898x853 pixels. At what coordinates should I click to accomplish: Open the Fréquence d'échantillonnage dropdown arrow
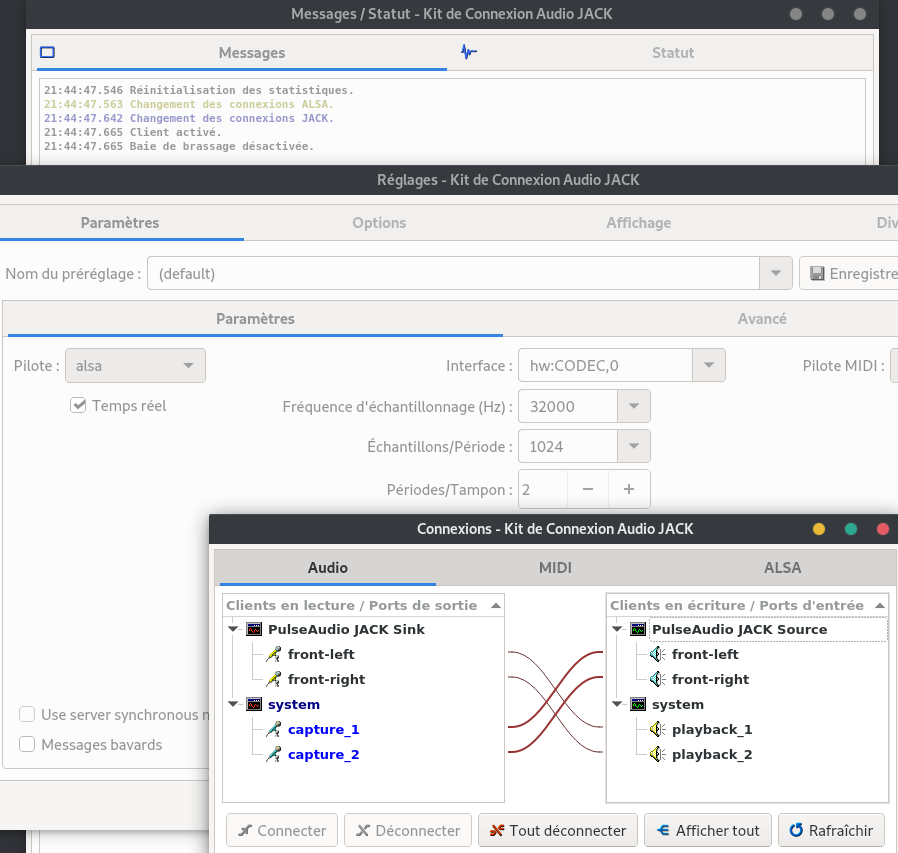click(633, 406)
